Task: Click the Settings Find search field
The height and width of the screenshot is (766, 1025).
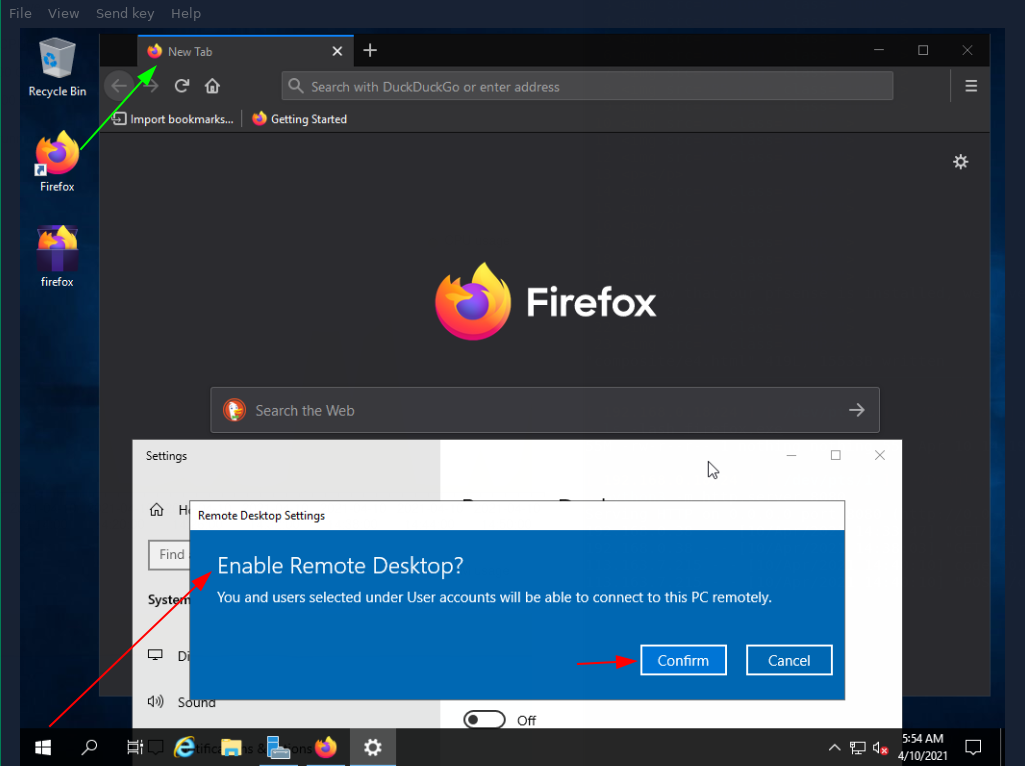Action: click(x=169, y=554)
